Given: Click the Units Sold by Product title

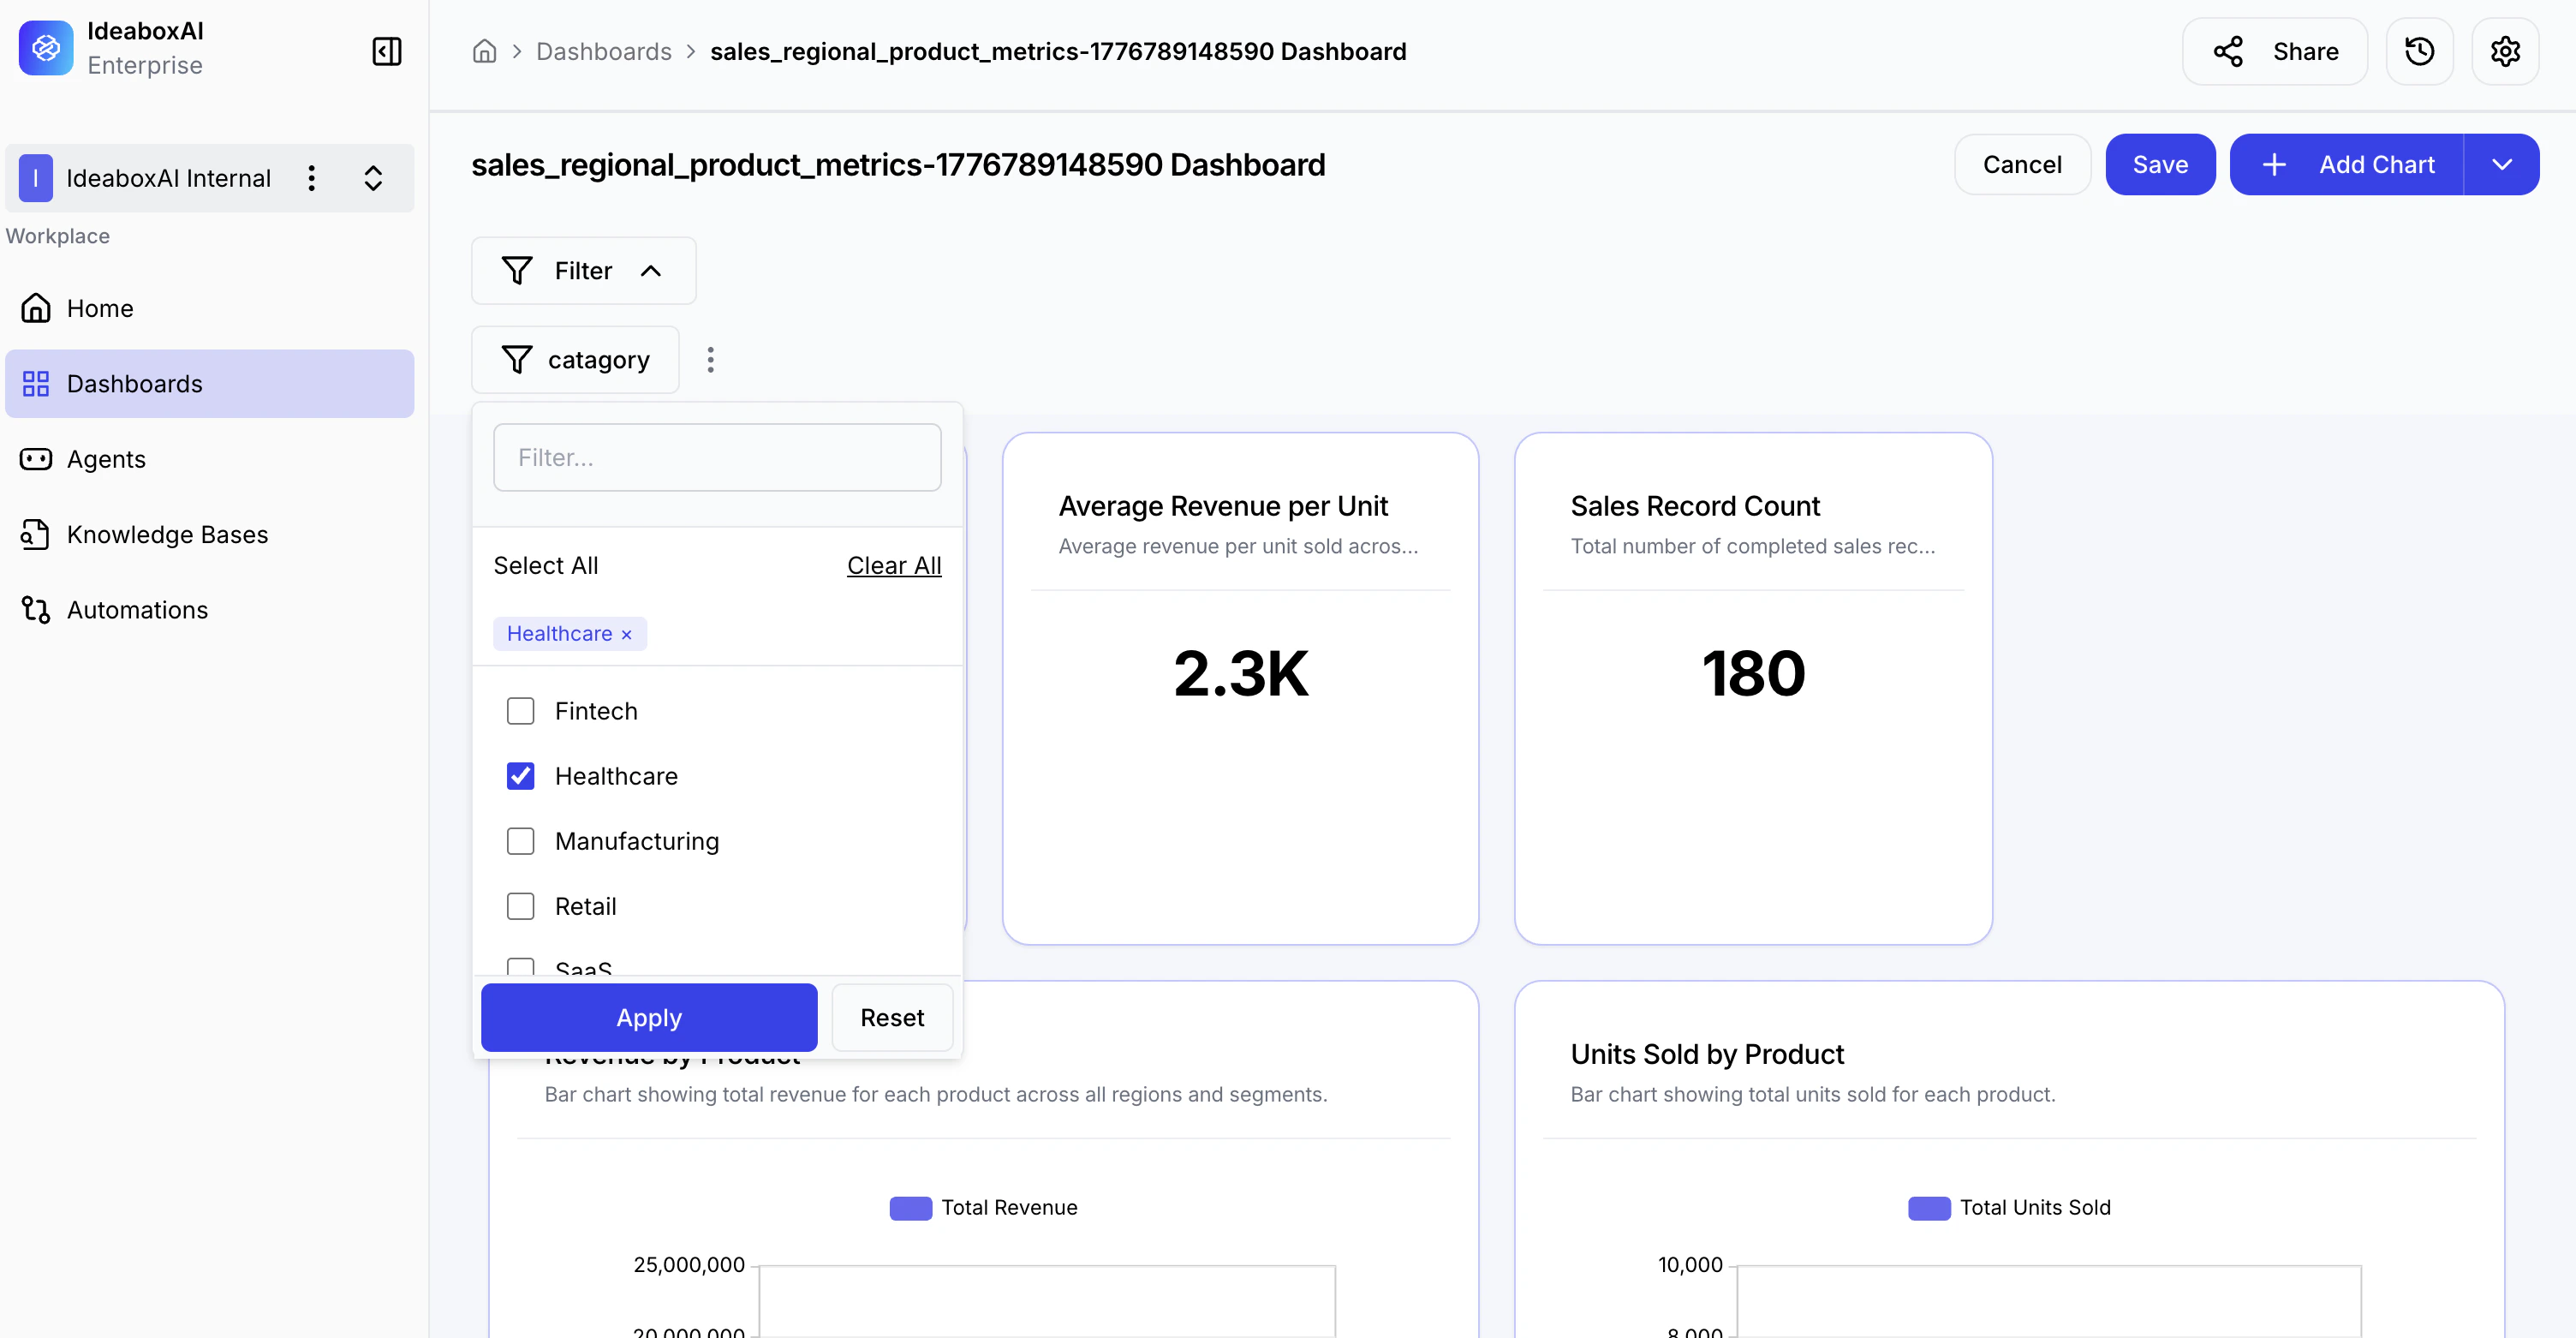Looking at the screenshot, I should pos(1707,1054).
